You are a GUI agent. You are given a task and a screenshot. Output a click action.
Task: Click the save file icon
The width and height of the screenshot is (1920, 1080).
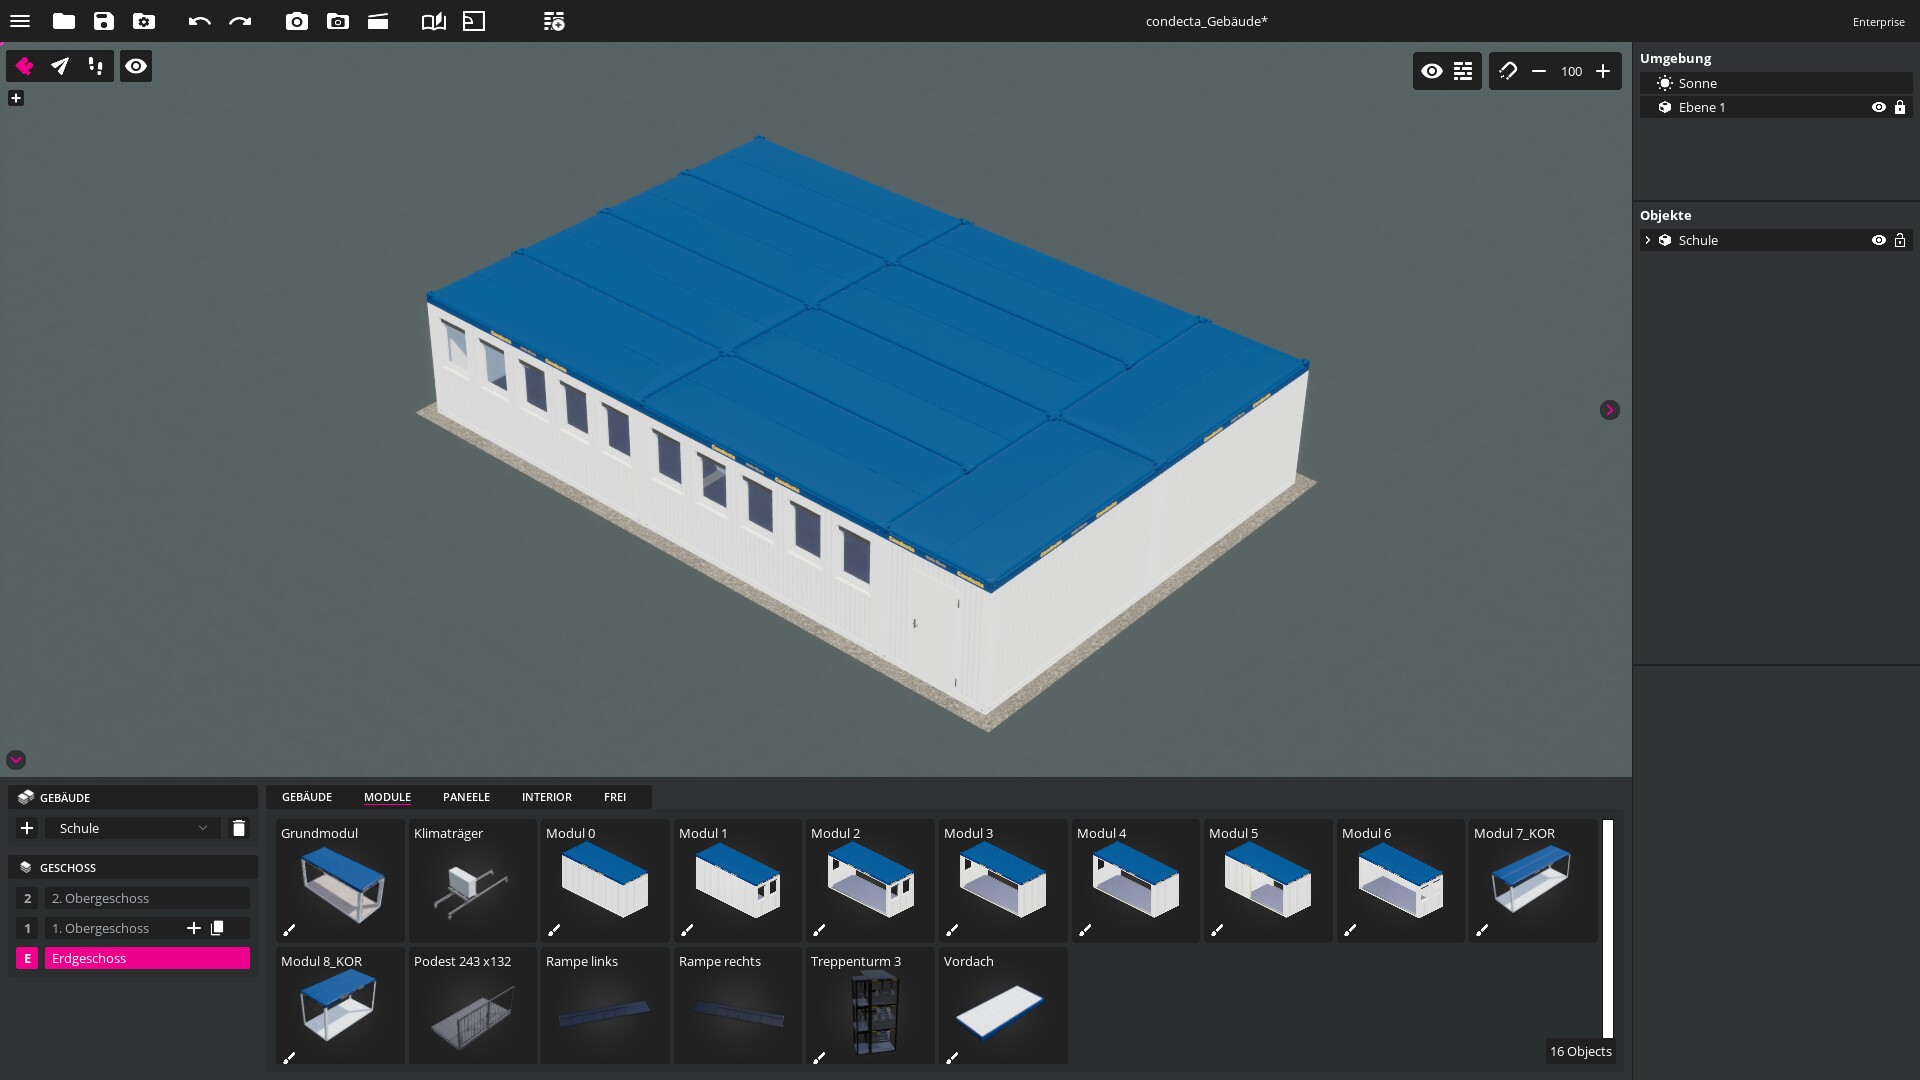click(x=104, y=21)
